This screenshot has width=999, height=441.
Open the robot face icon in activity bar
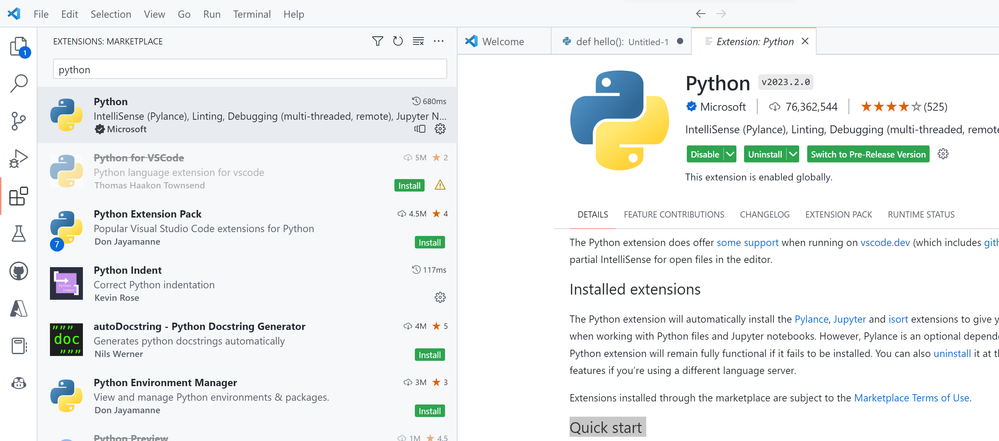(18, 383)
